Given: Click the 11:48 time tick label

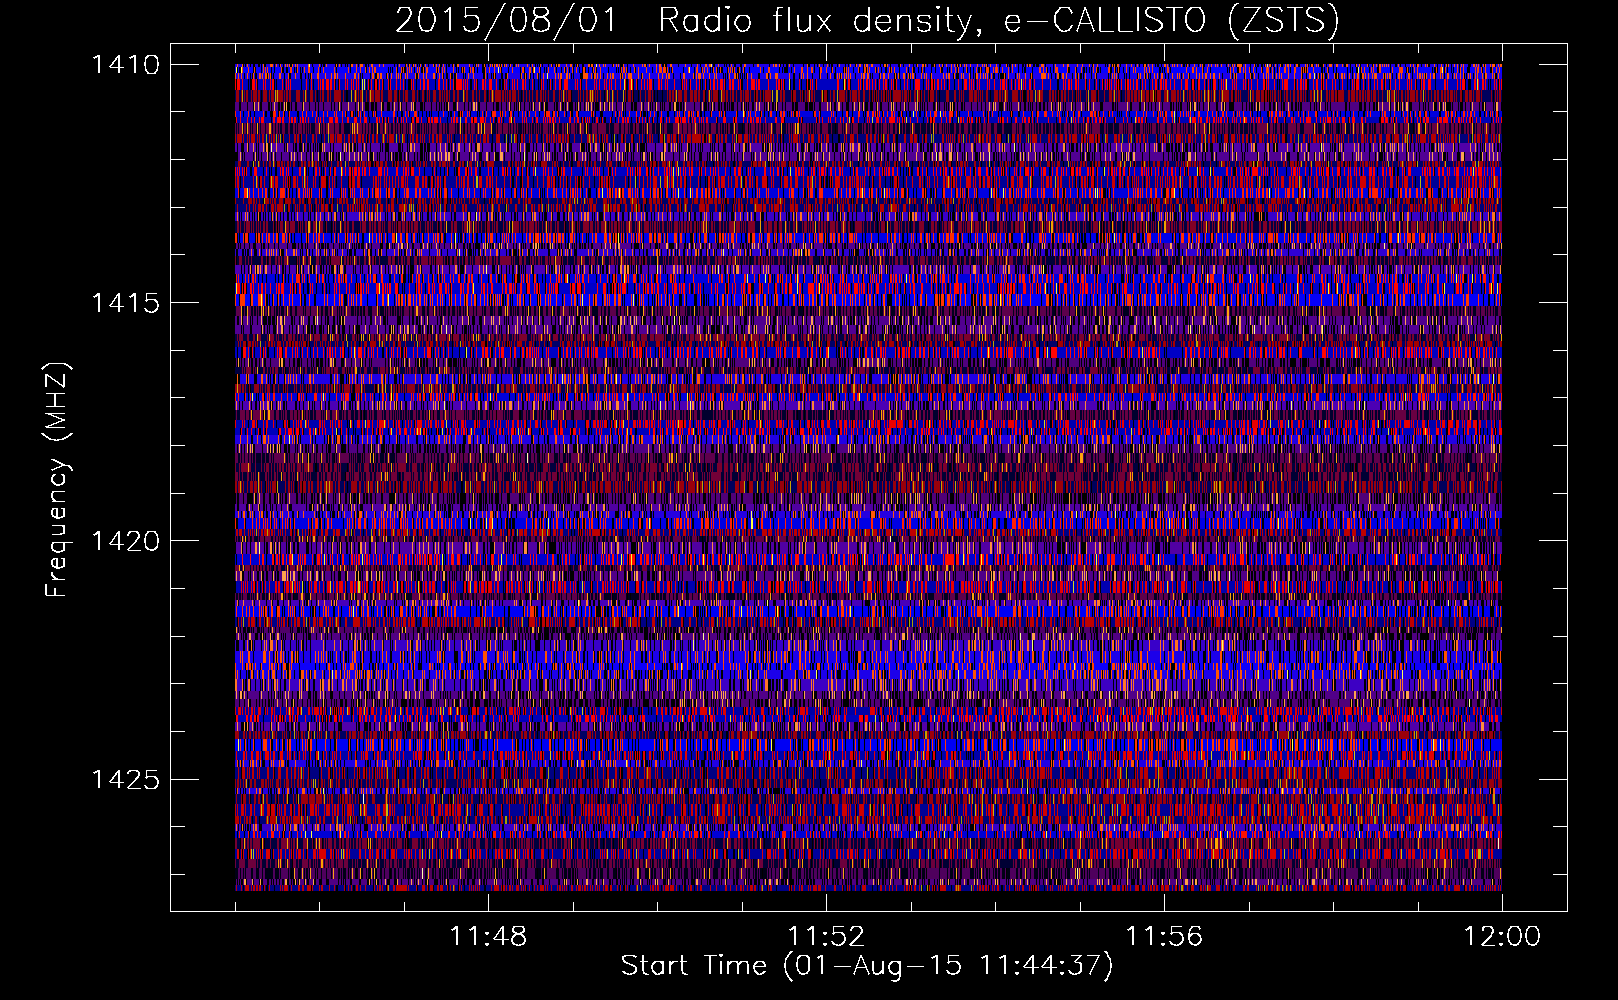Looking at the screenshot, I should (488, 937).
